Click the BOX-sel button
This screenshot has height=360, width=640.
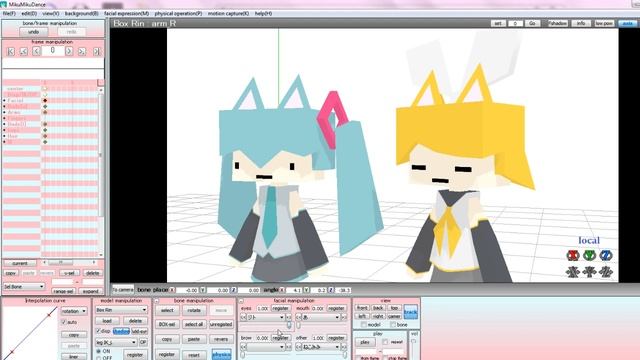167,324
